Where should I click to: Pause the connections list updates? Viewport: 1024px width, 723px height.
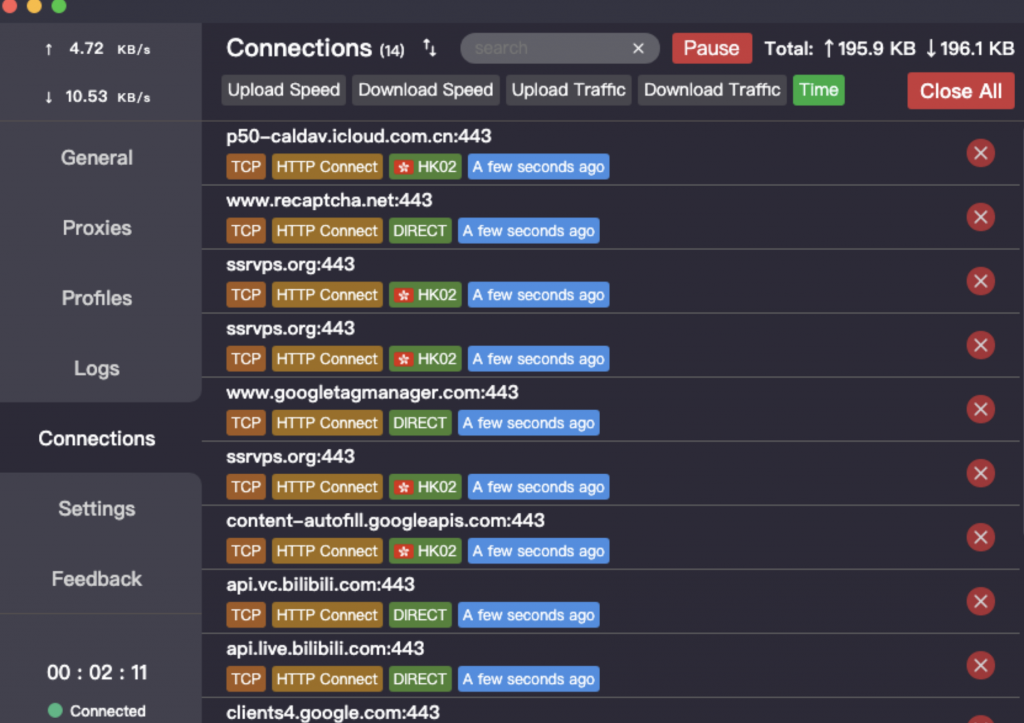tap(712, 48)
